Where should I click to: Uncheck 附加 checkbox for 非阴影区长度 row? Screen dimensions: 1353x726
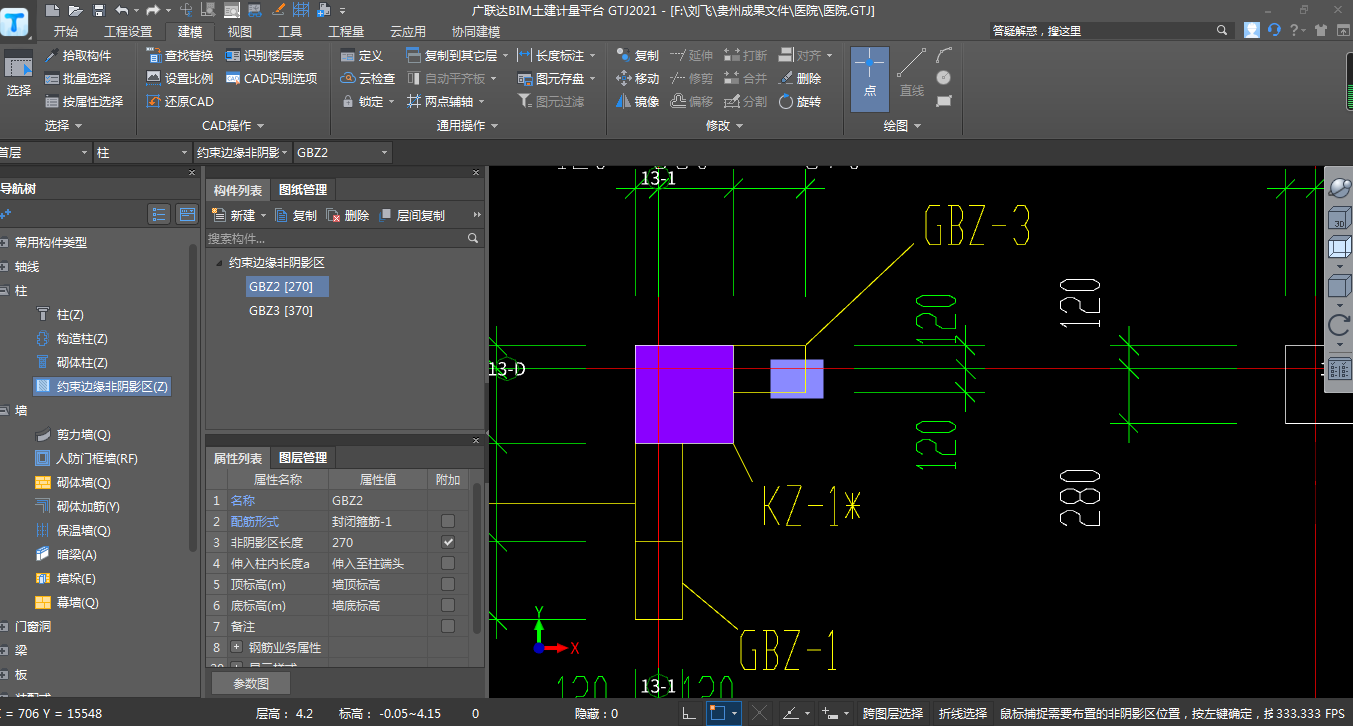pyautogui.click(x=448, y=542)
